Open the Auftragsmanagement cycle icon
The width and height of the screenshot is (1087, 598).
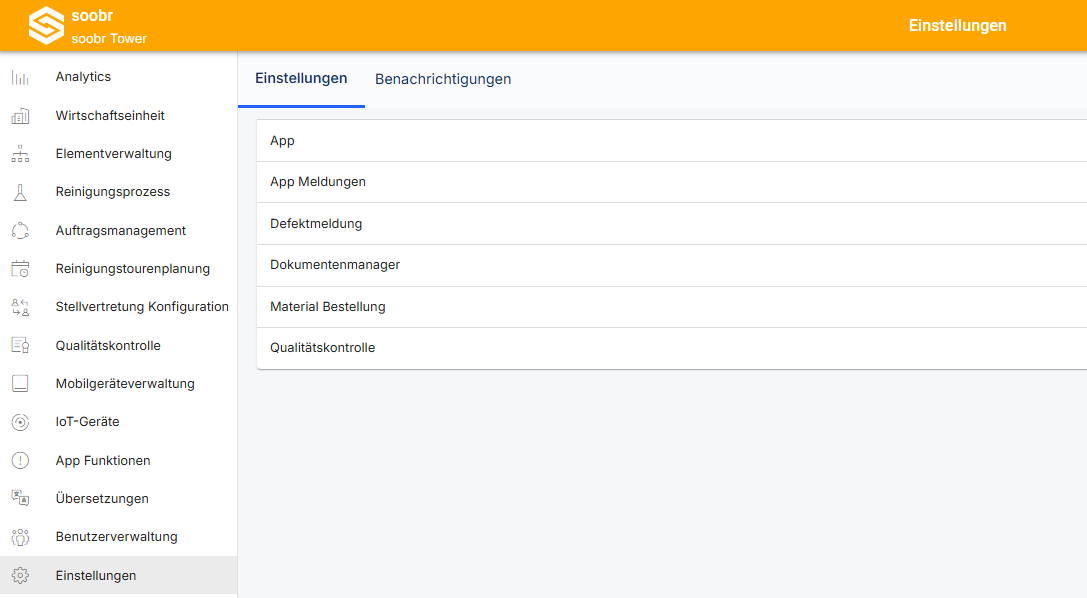(20, 231)
